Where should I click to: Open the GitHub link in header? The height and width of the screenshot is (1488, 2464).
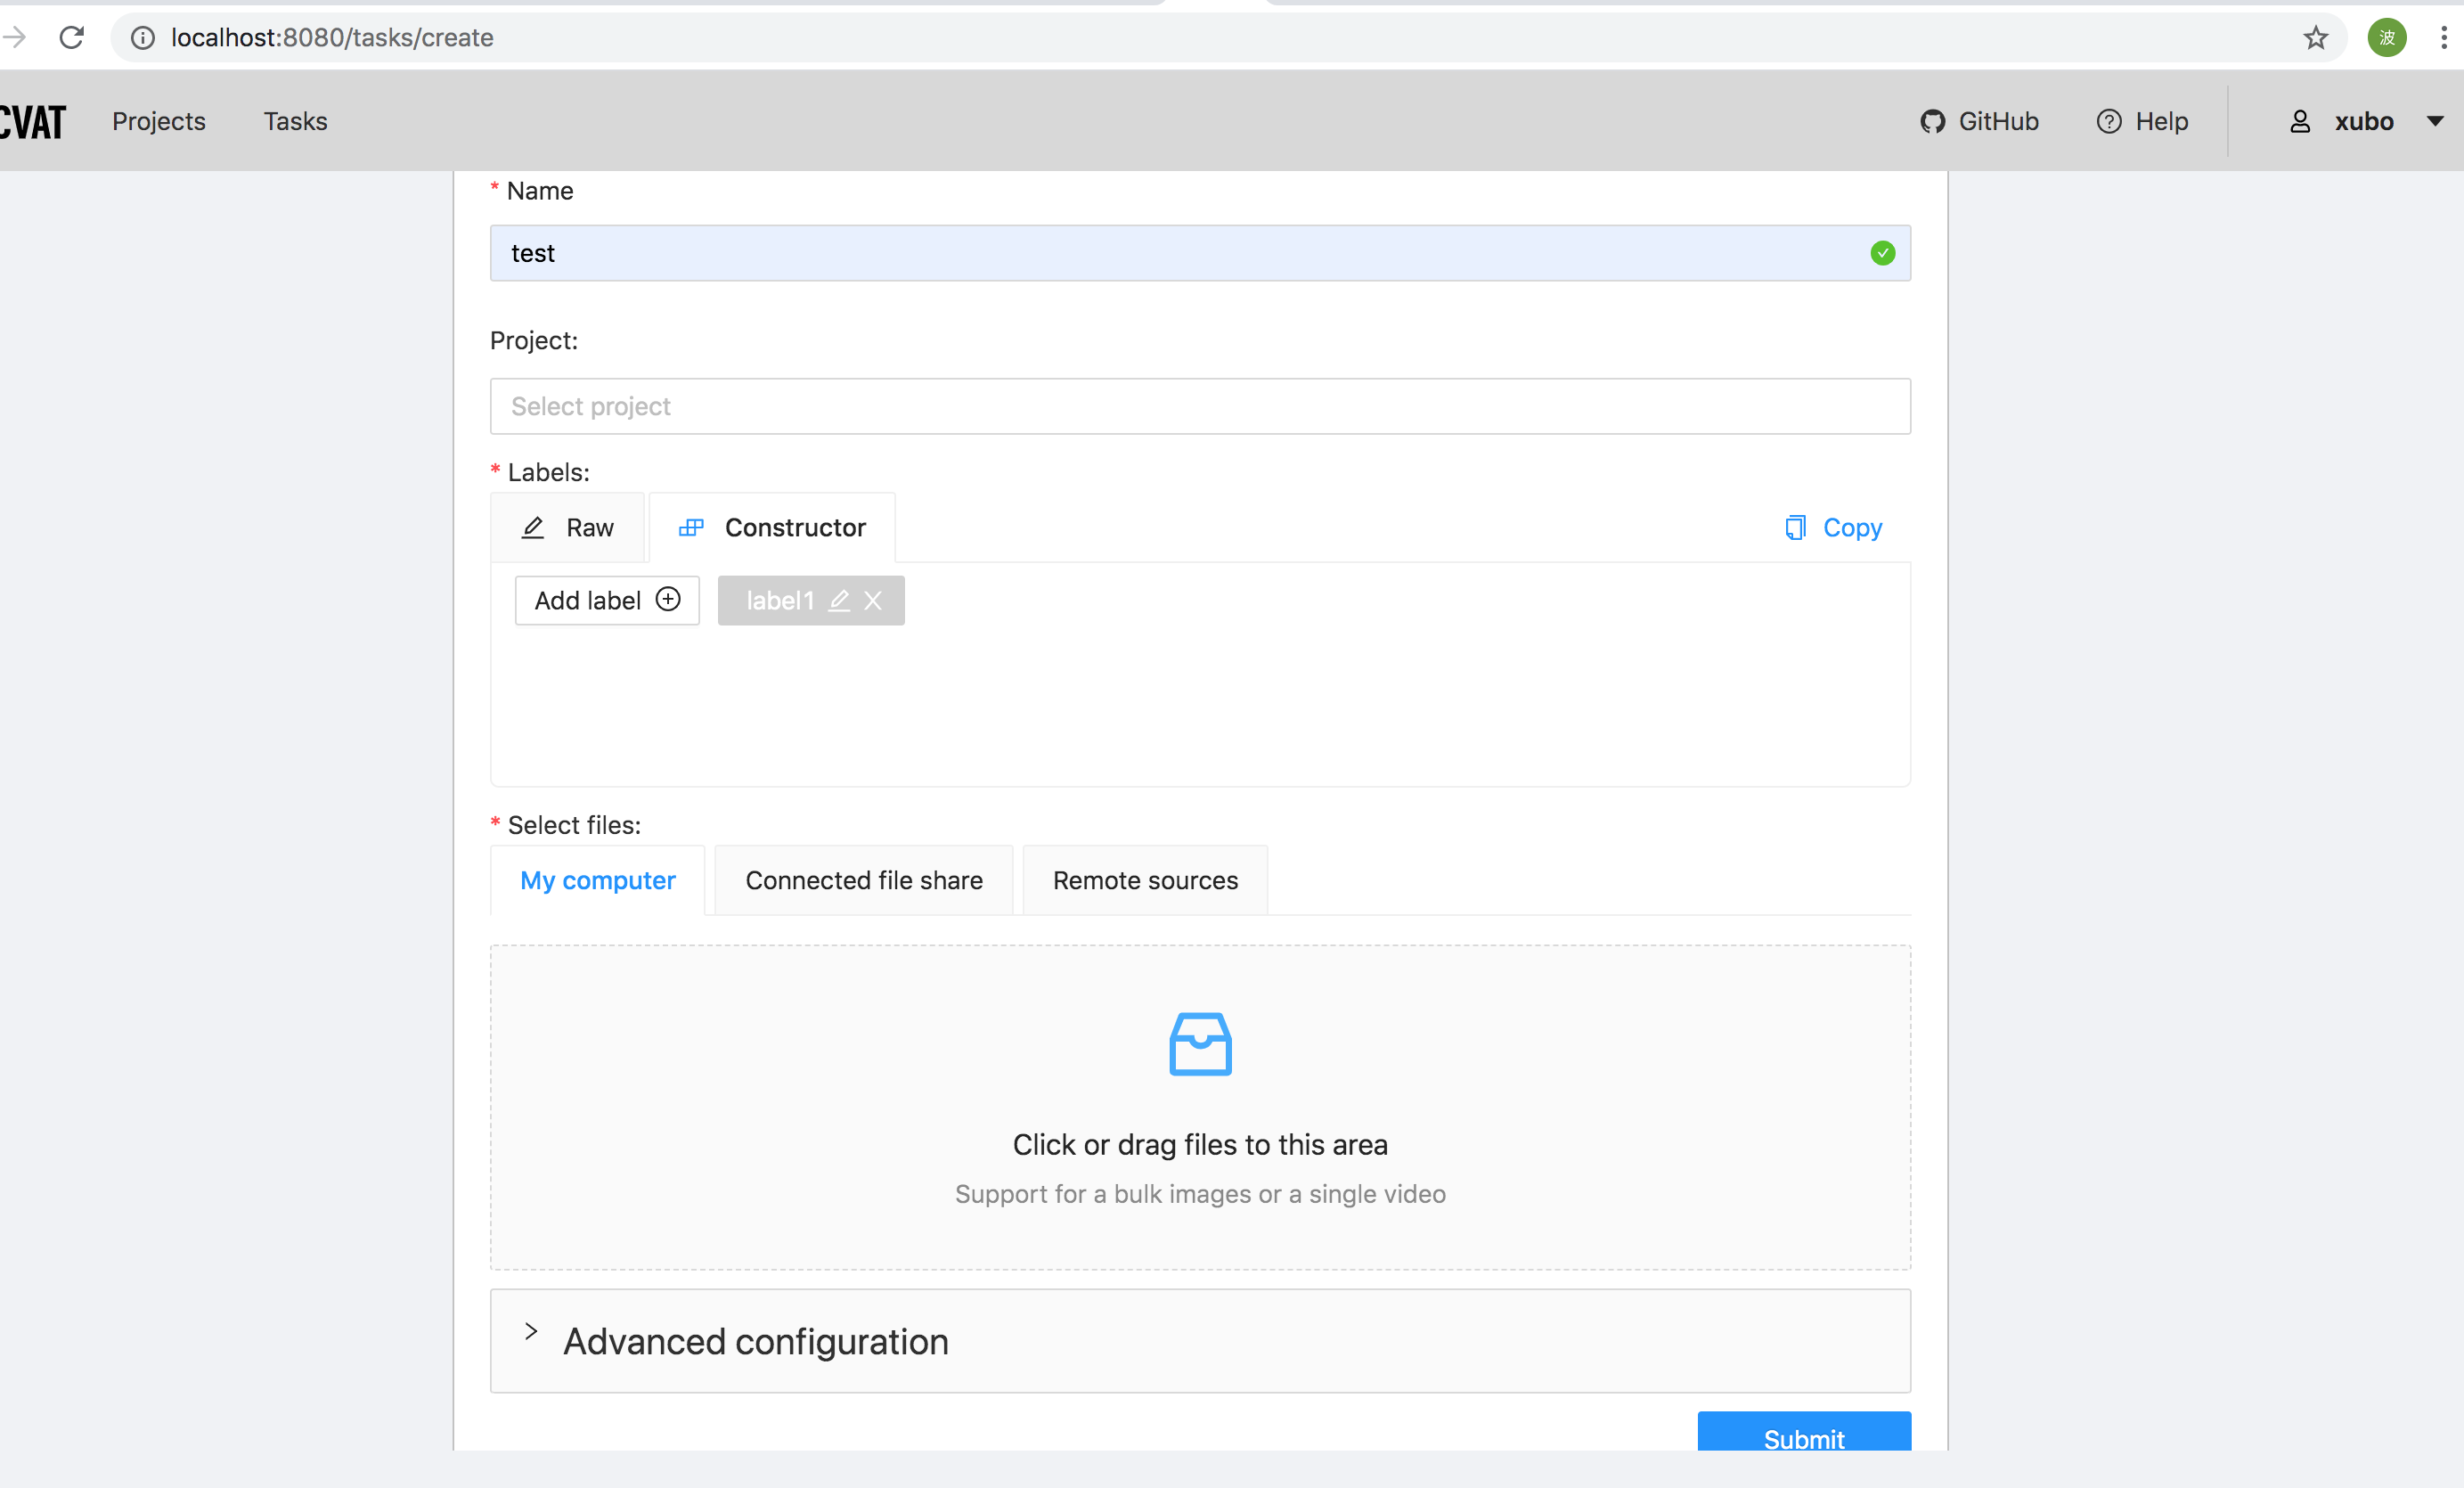tap(1979, 121)
